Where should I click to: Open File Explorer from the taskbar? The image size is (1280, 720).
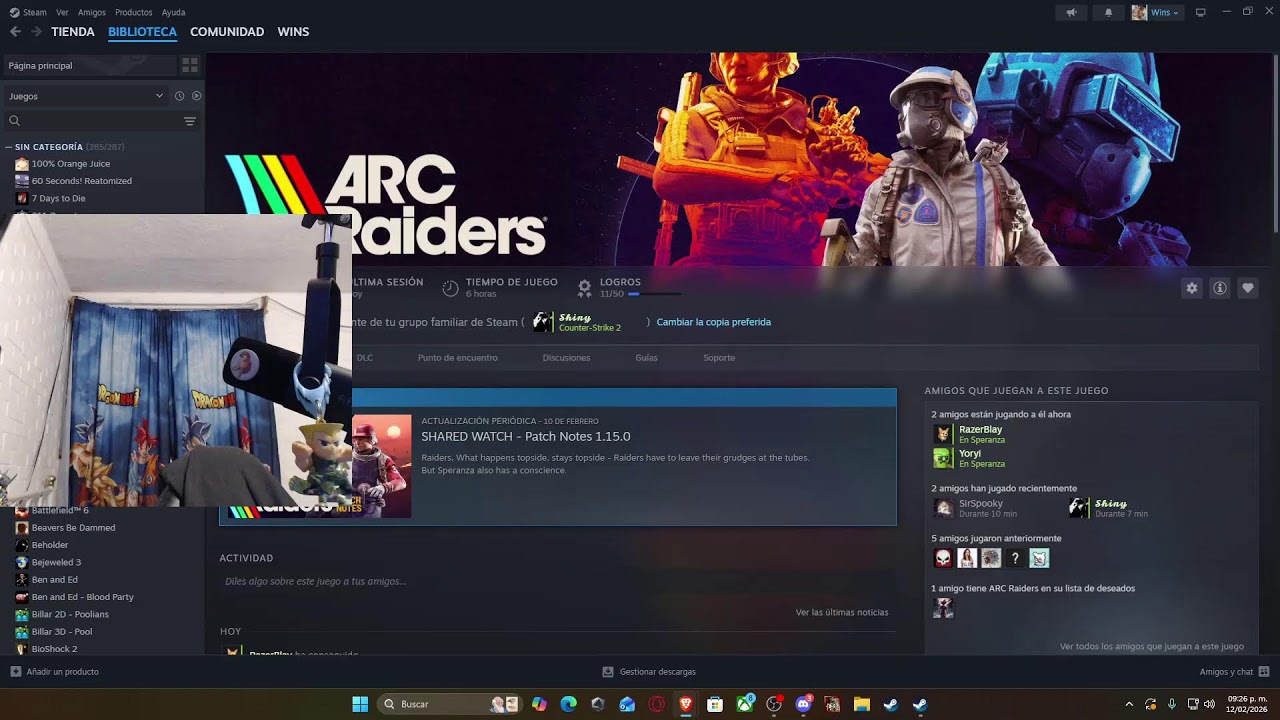(861, 704)
